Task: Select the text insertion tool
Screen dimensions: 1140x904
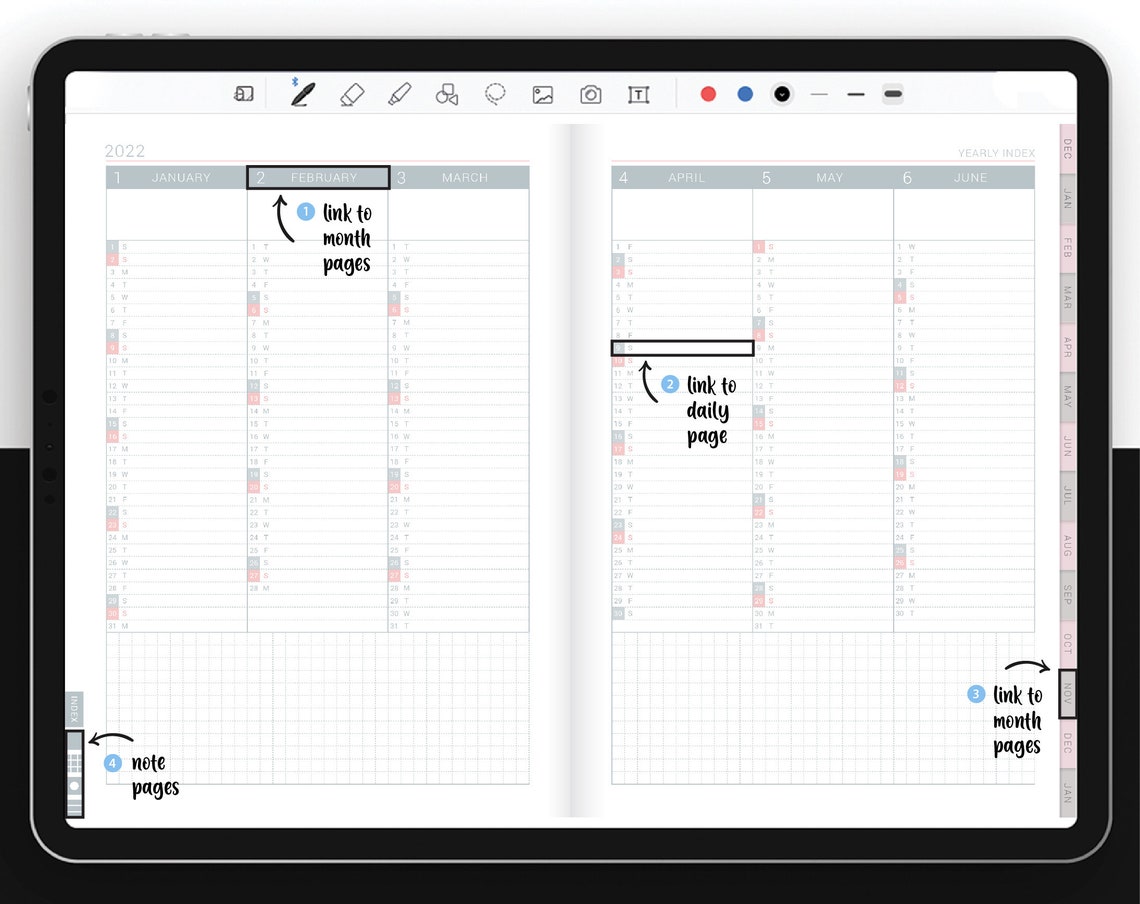Action: [x=638, y=93]
